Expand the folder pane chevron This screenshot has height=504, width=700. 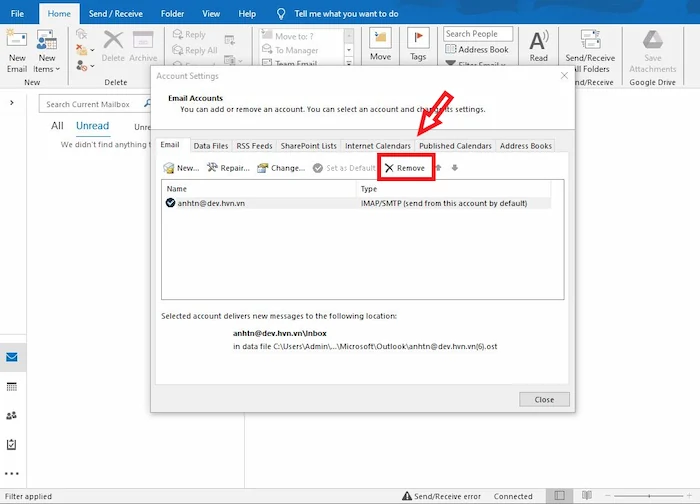[12, 103]
